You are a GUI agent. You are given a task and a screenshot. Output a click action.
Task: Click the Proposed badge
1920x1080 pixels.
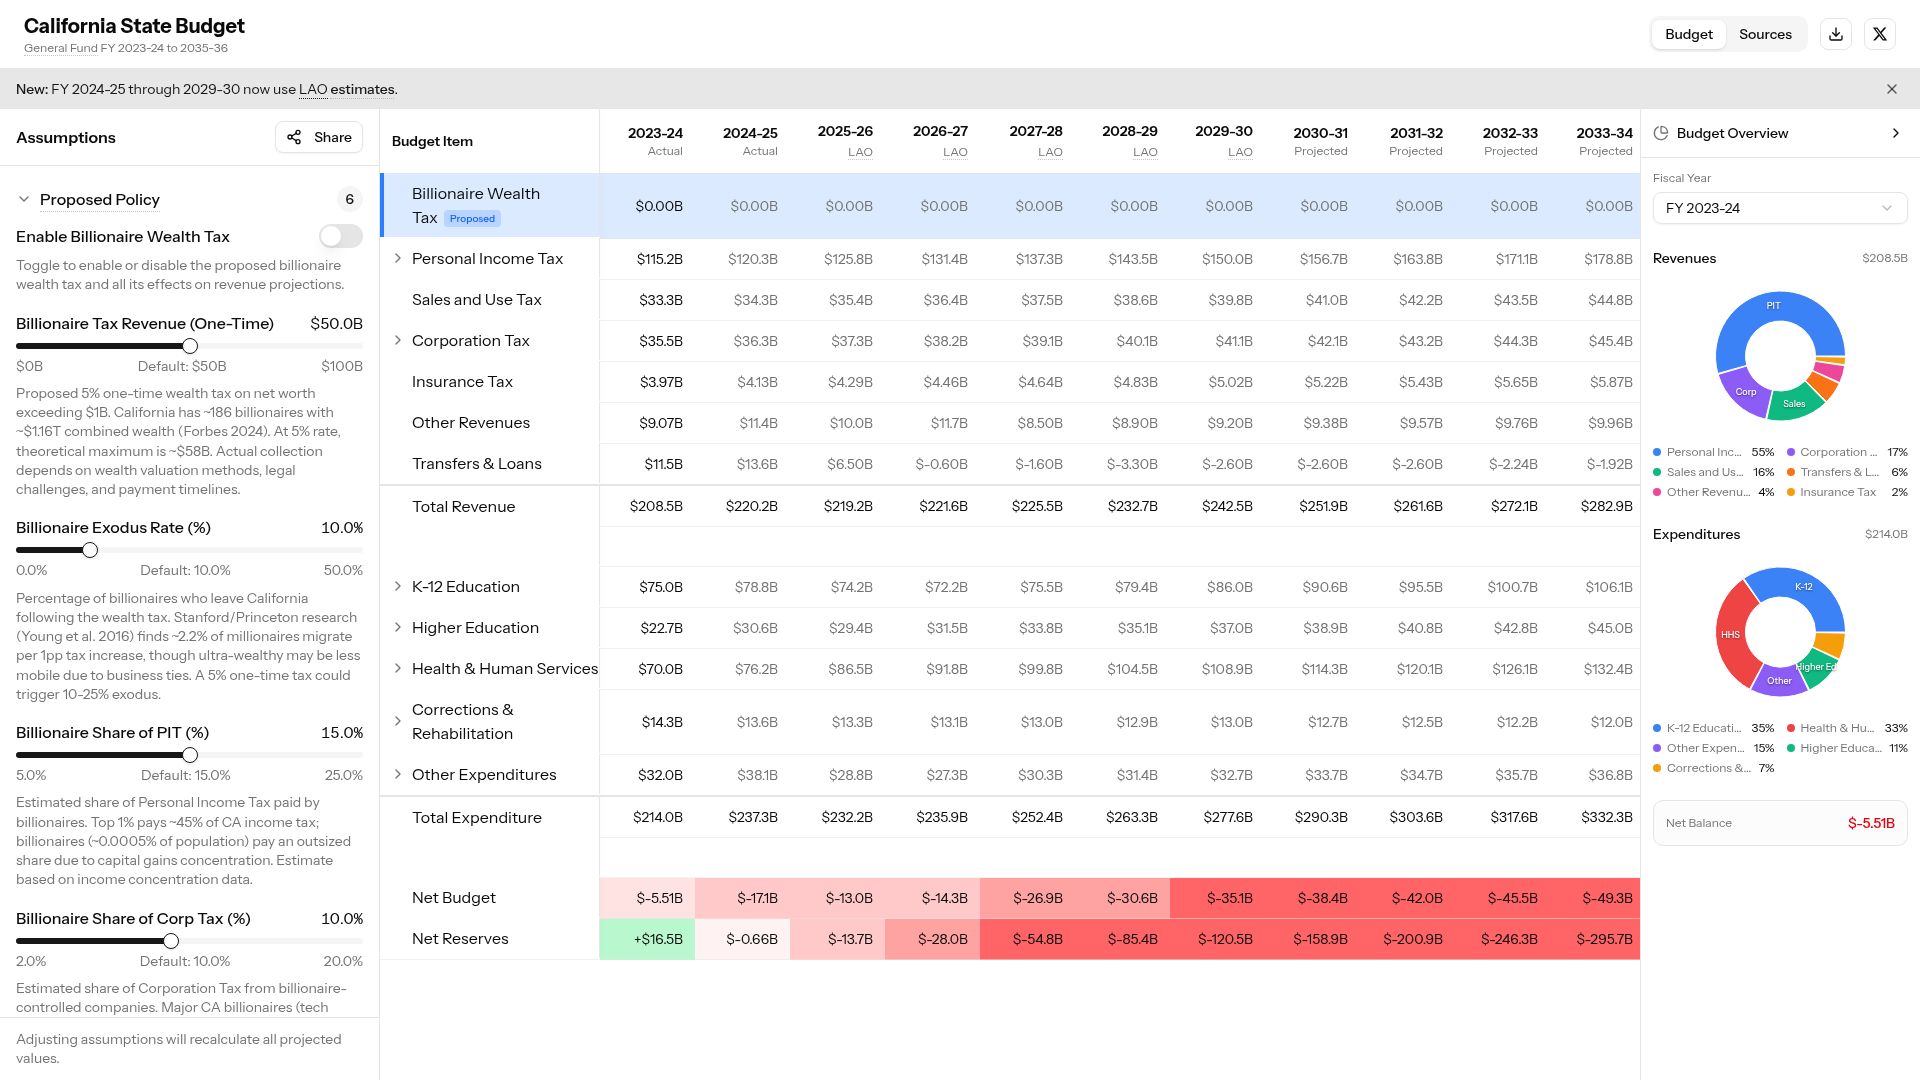472,218
